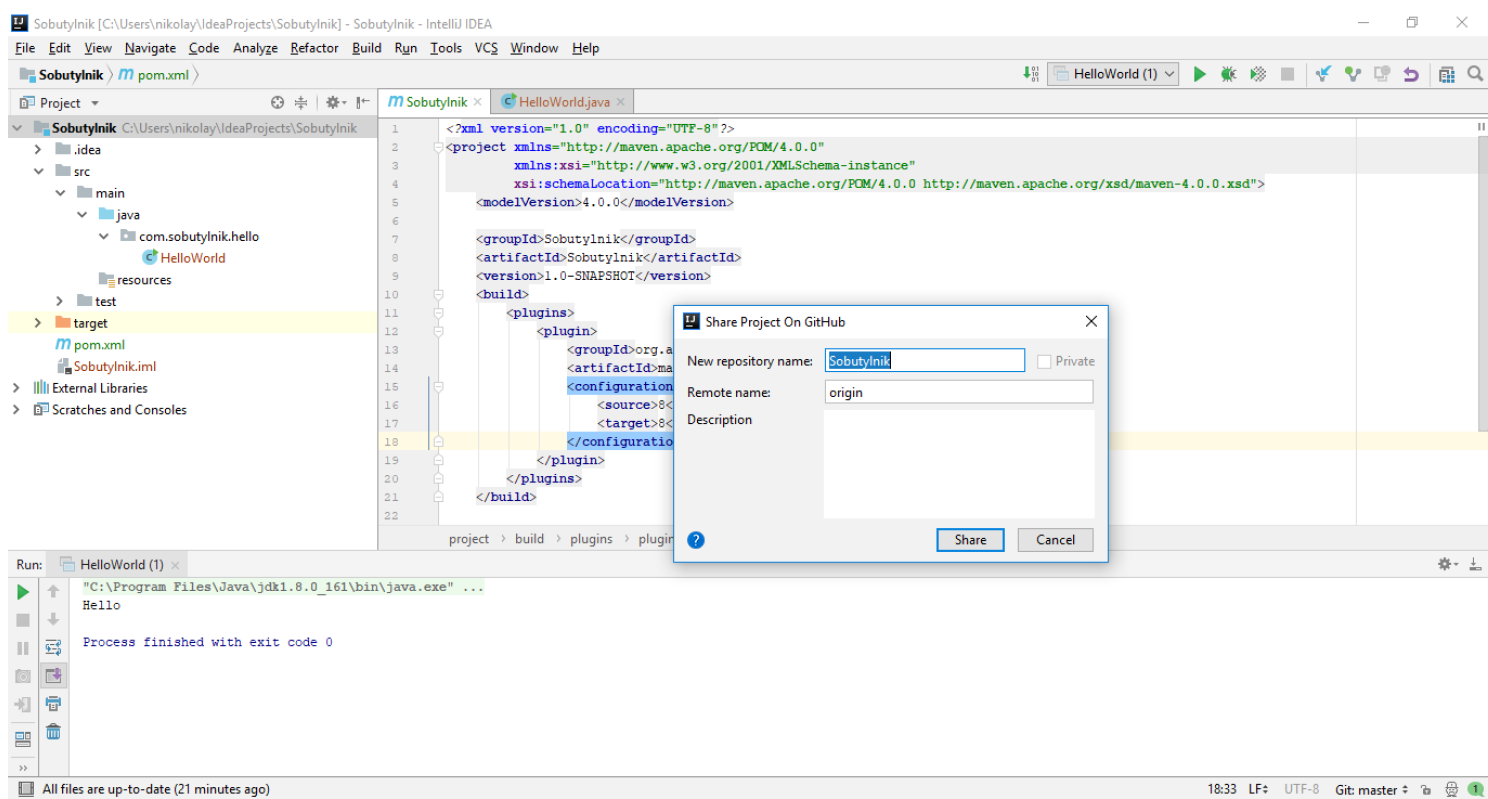The height and width of the screenshot is (799, 1488).
Task: Select pom.xml in project tree
Action: (x=98, y=345)
